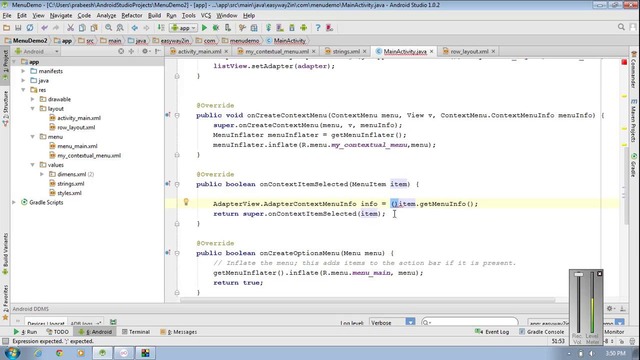Open the app run configuration dropdown
The width and height of the screenshot is (640, 360).
coord(183,28)
